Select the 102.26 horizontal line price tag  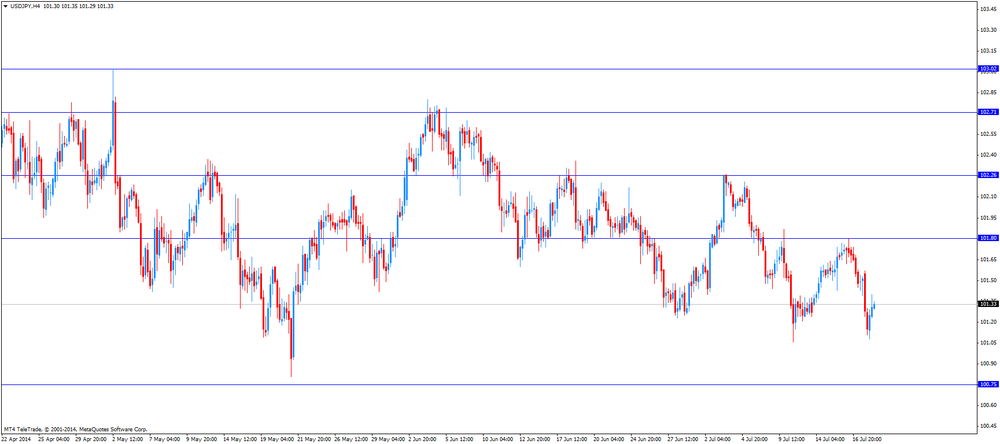tap(988, 175)
